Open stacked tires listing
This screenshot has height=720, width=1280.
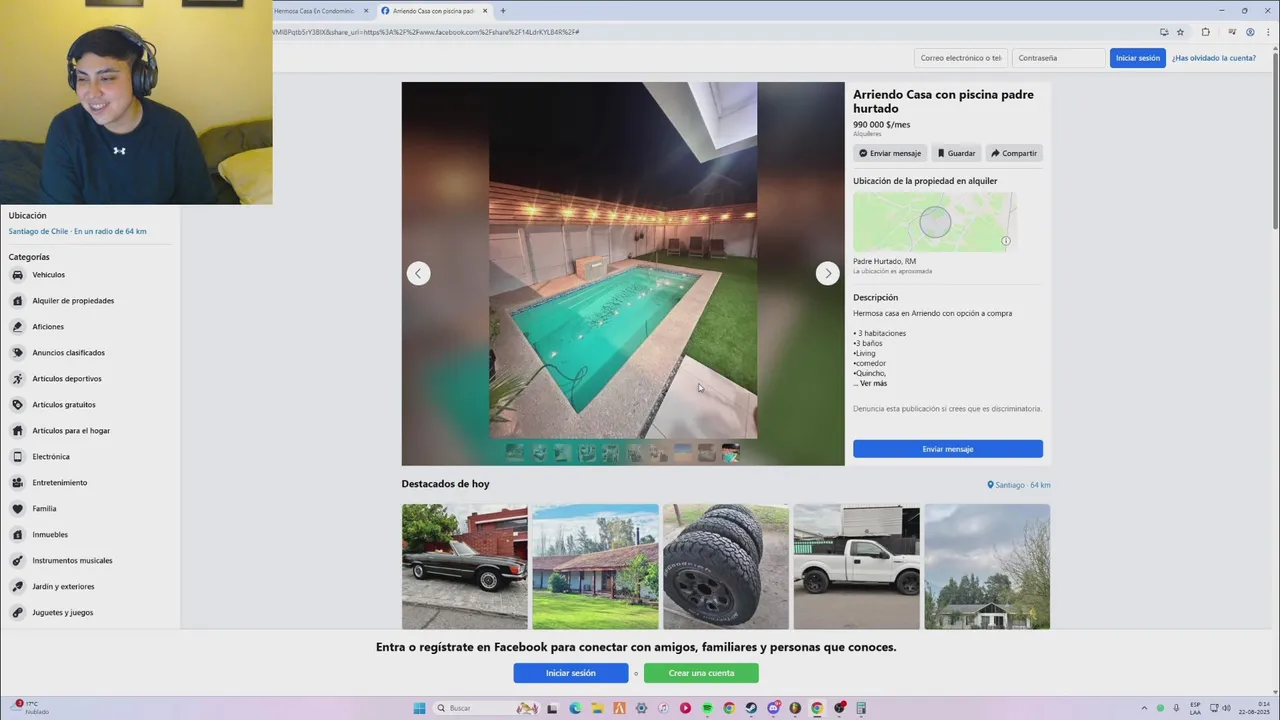click(x=726, y=567)
